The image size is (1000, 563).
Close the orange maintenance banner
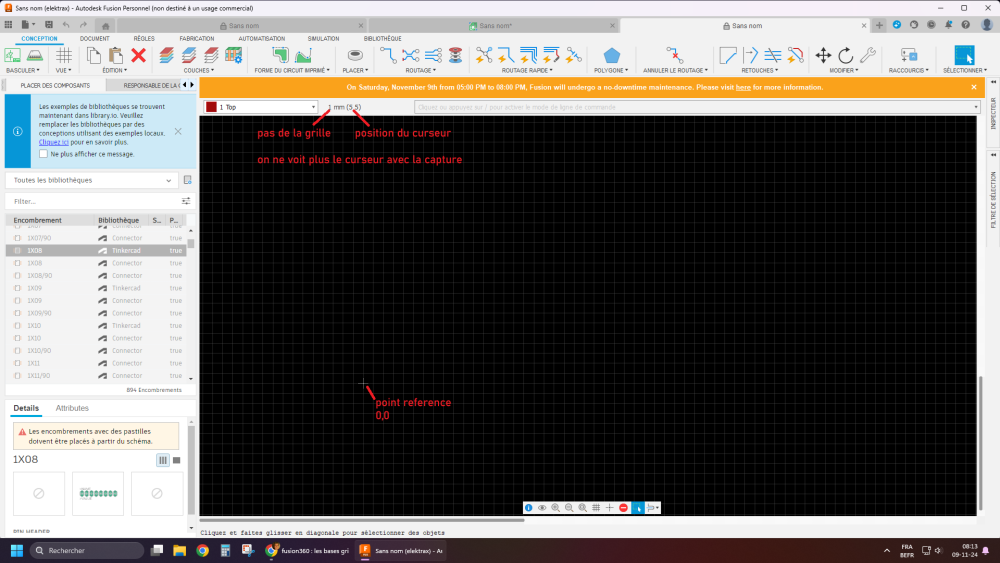click(974, 87)
